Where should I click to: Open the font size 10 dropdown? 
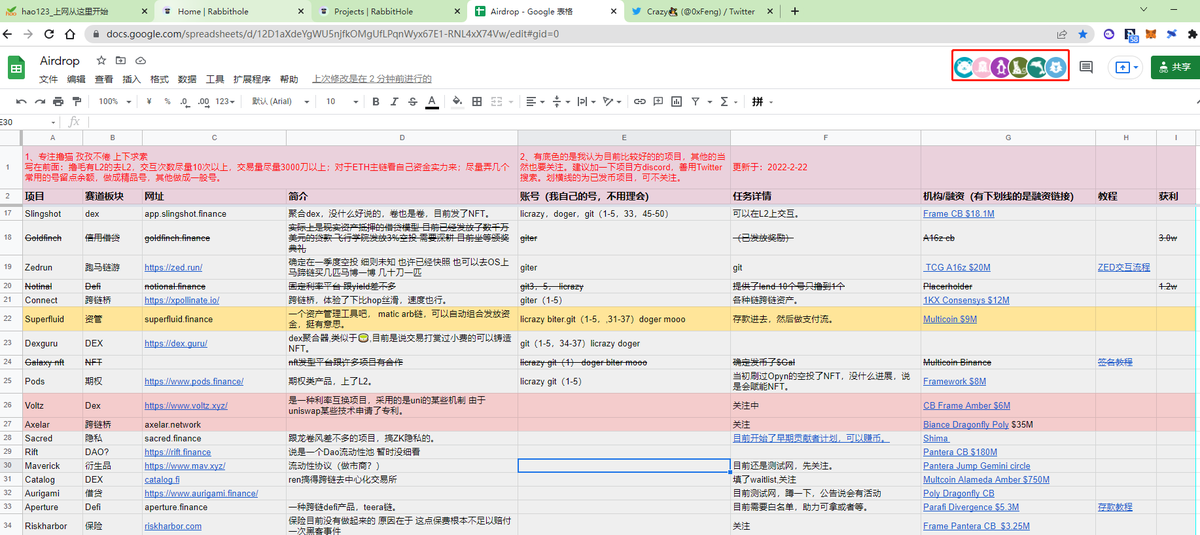(x=343, y=101)
